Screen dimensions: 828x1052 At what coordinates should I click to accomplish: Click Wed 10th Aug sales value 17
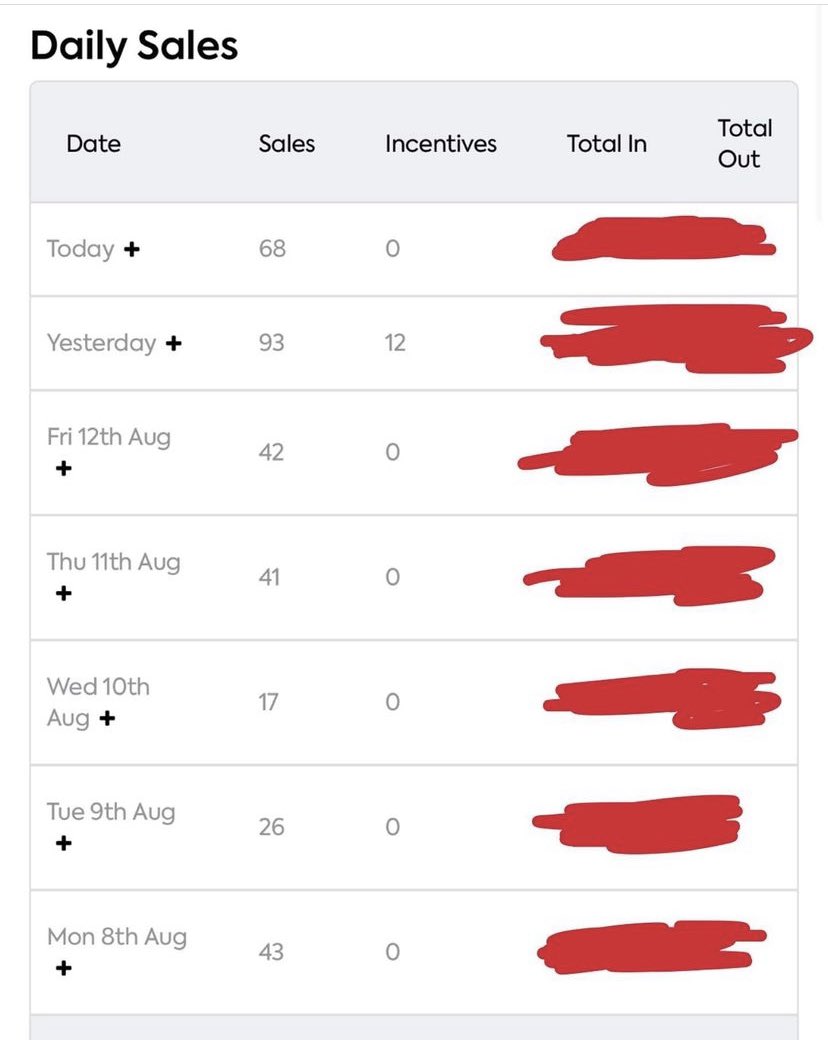tap(268, 702)
